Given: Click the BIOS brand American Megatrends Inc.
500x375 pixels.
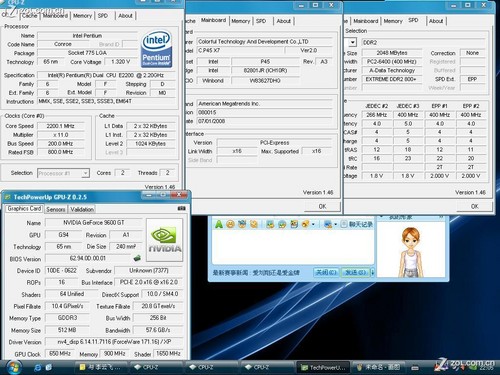Looking at the screenshot, I should coord(264,104).
